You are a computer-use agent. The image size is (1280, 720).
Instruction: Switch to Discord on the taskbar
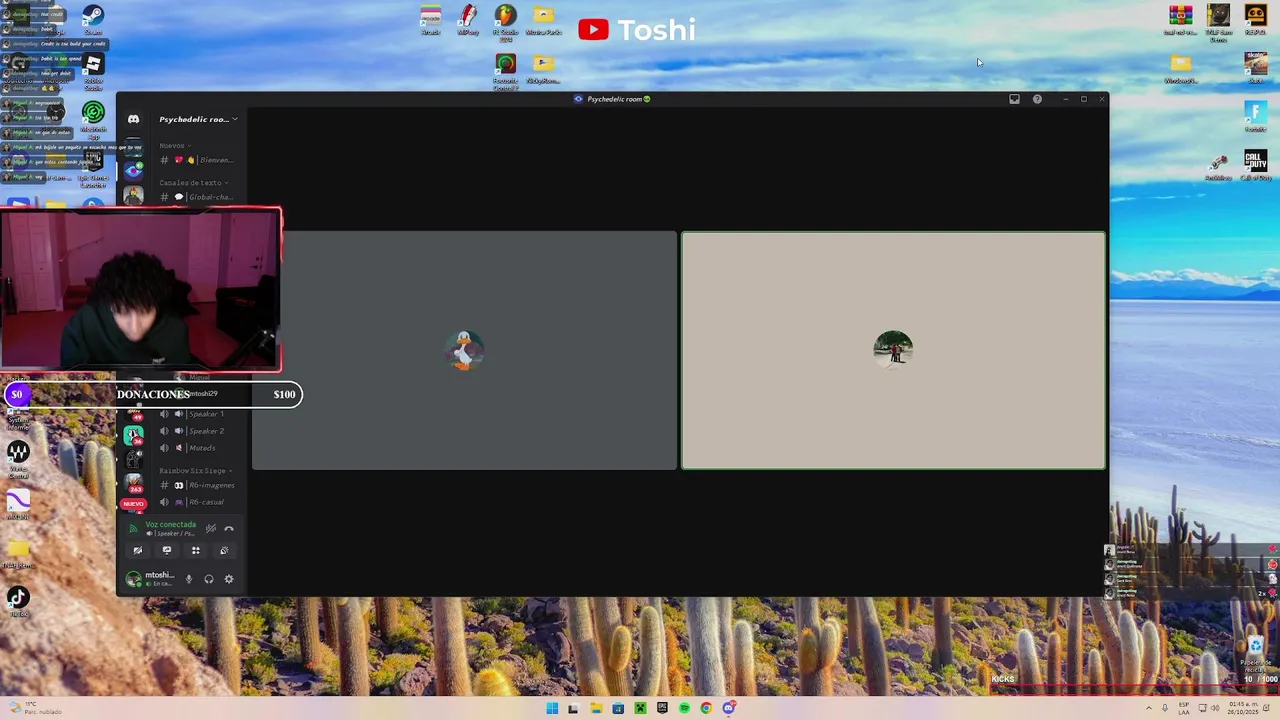coord(729,708)
